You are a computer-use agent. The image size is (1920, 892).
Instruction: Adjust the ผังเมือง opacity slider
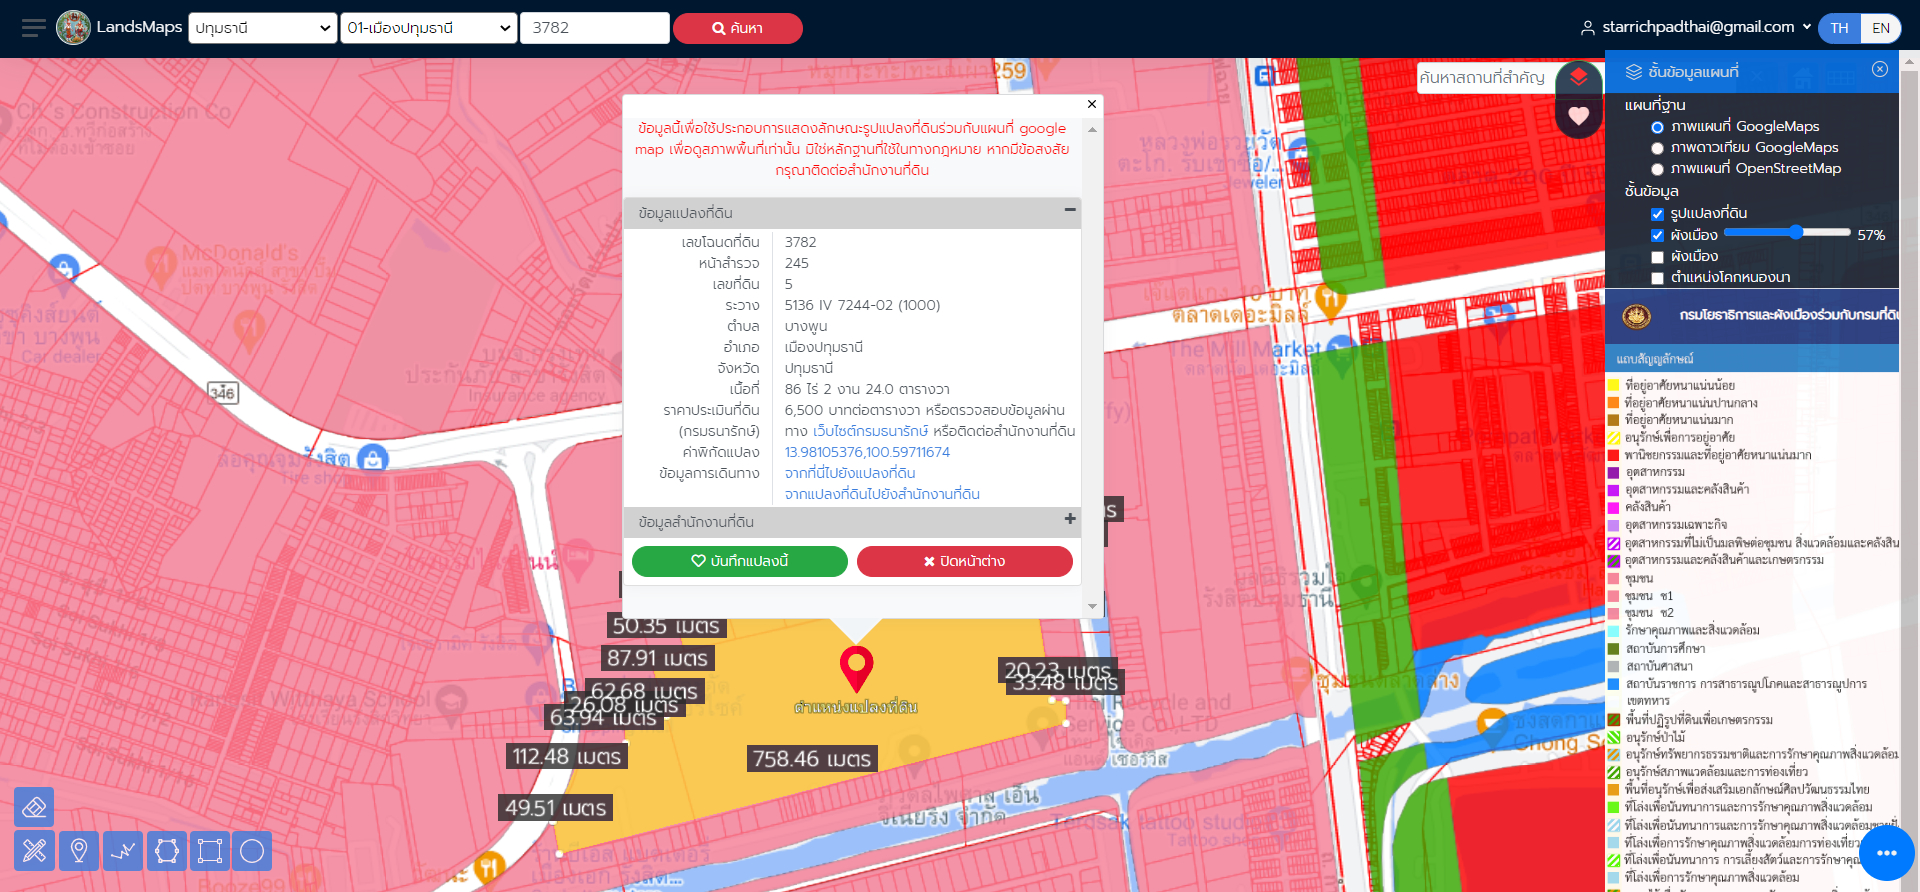pyautogui.click(x=1796, y=232)
